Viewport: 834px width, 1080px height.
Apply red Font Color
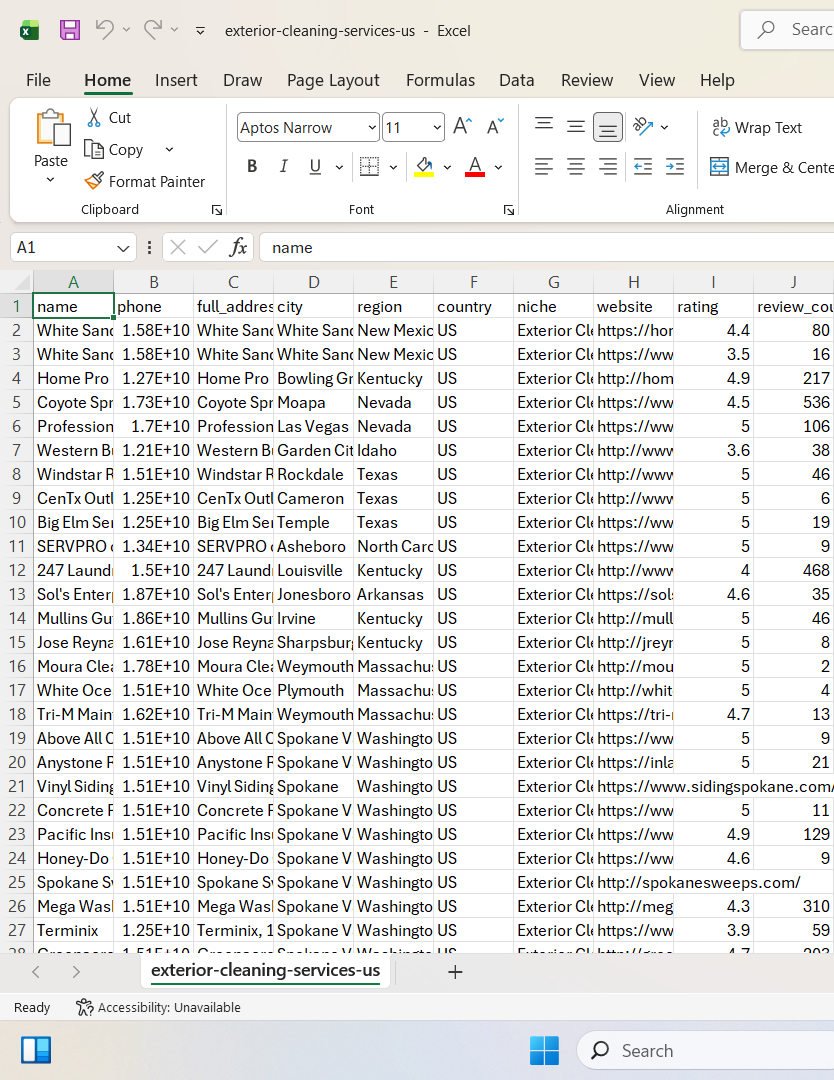coord(475,167)
